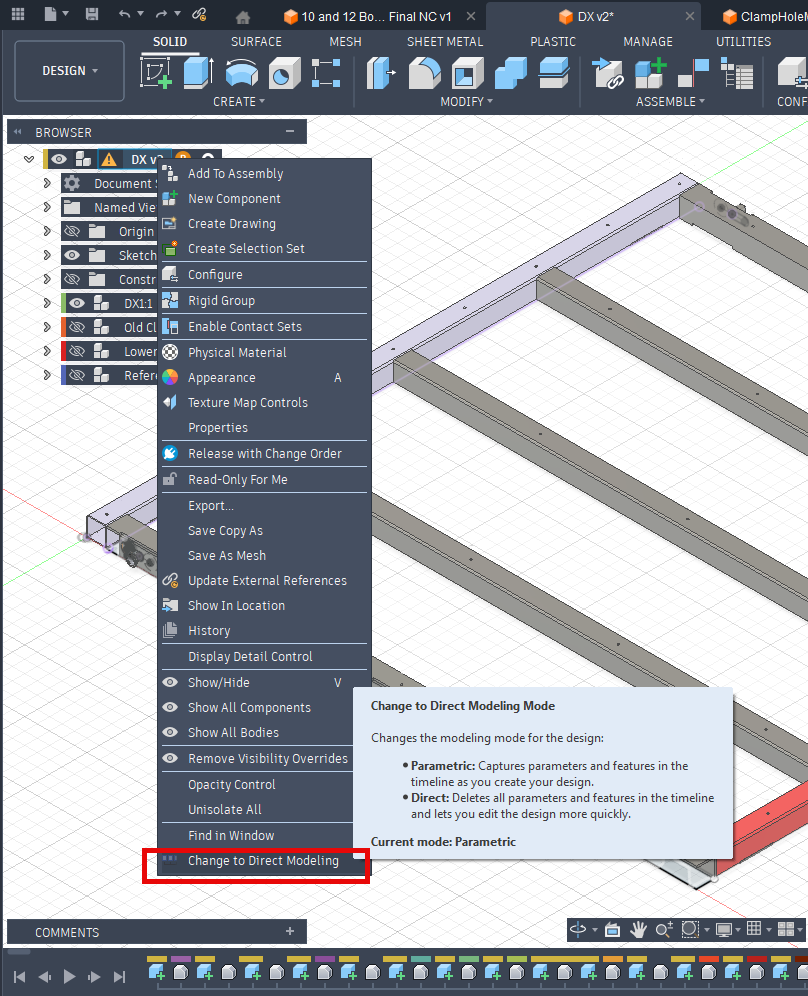Click the Save icon
This screenshot has width=808, height=996.
[x=92, y=14]
